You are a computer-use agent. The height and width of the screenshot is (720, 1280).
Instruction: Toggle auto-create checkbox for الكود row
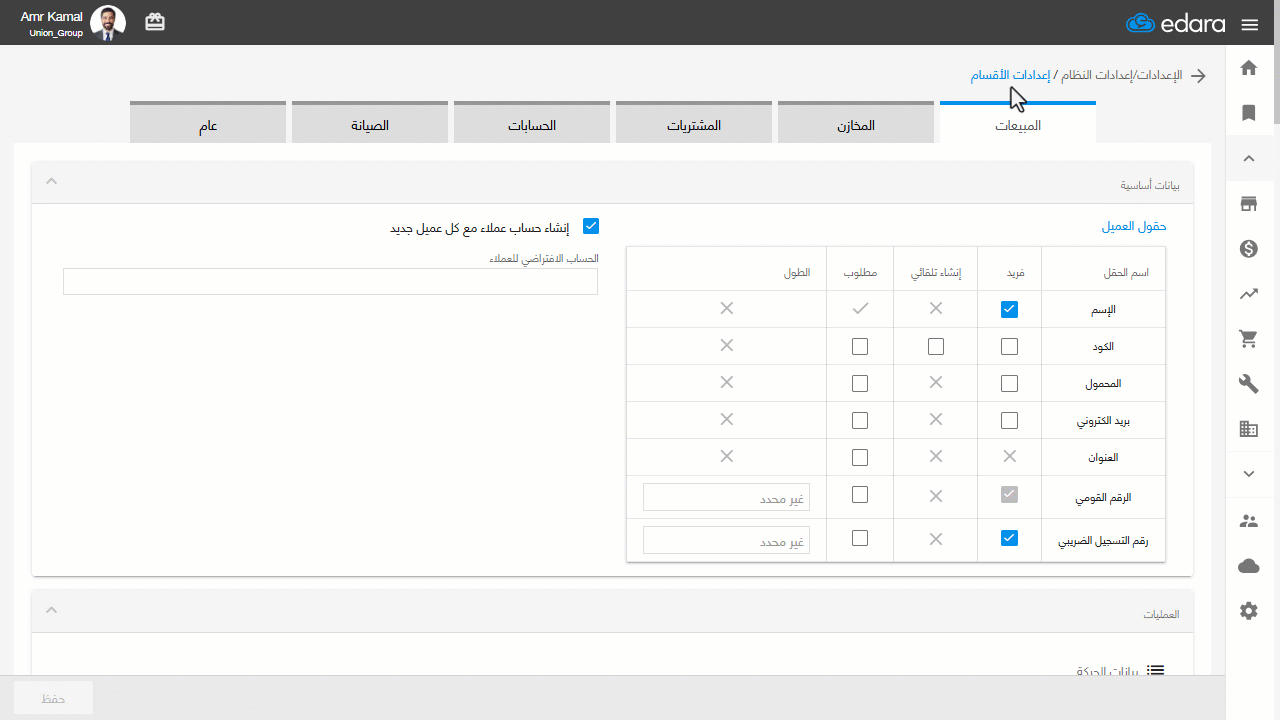(x=935, y=346)
